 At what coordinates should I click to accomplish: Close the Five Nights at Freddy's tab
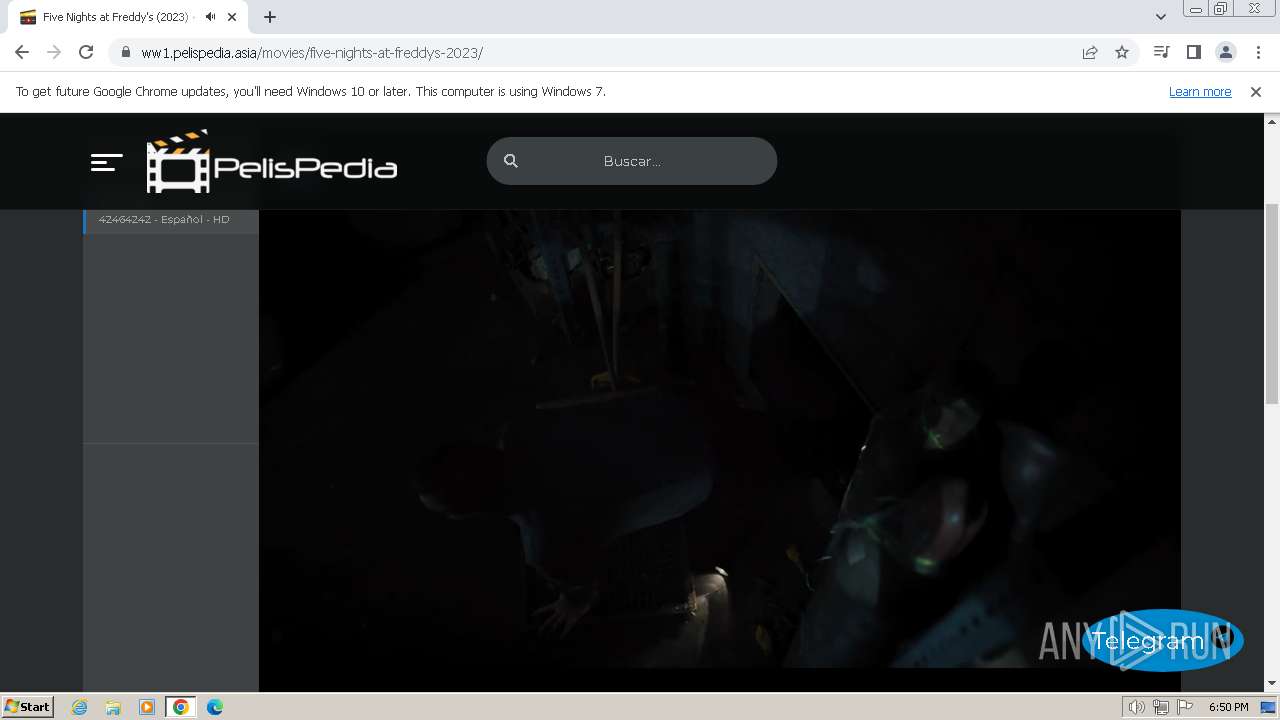tap(232, 17)
